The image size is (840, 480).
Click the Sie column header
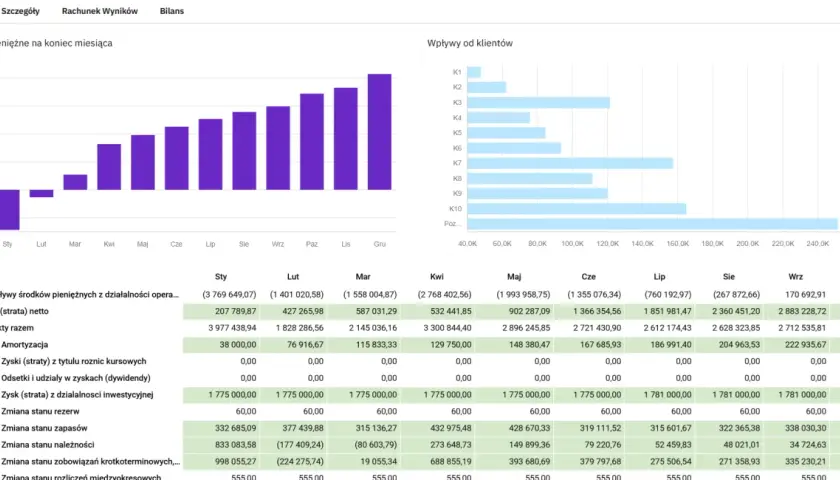[729, 276]
